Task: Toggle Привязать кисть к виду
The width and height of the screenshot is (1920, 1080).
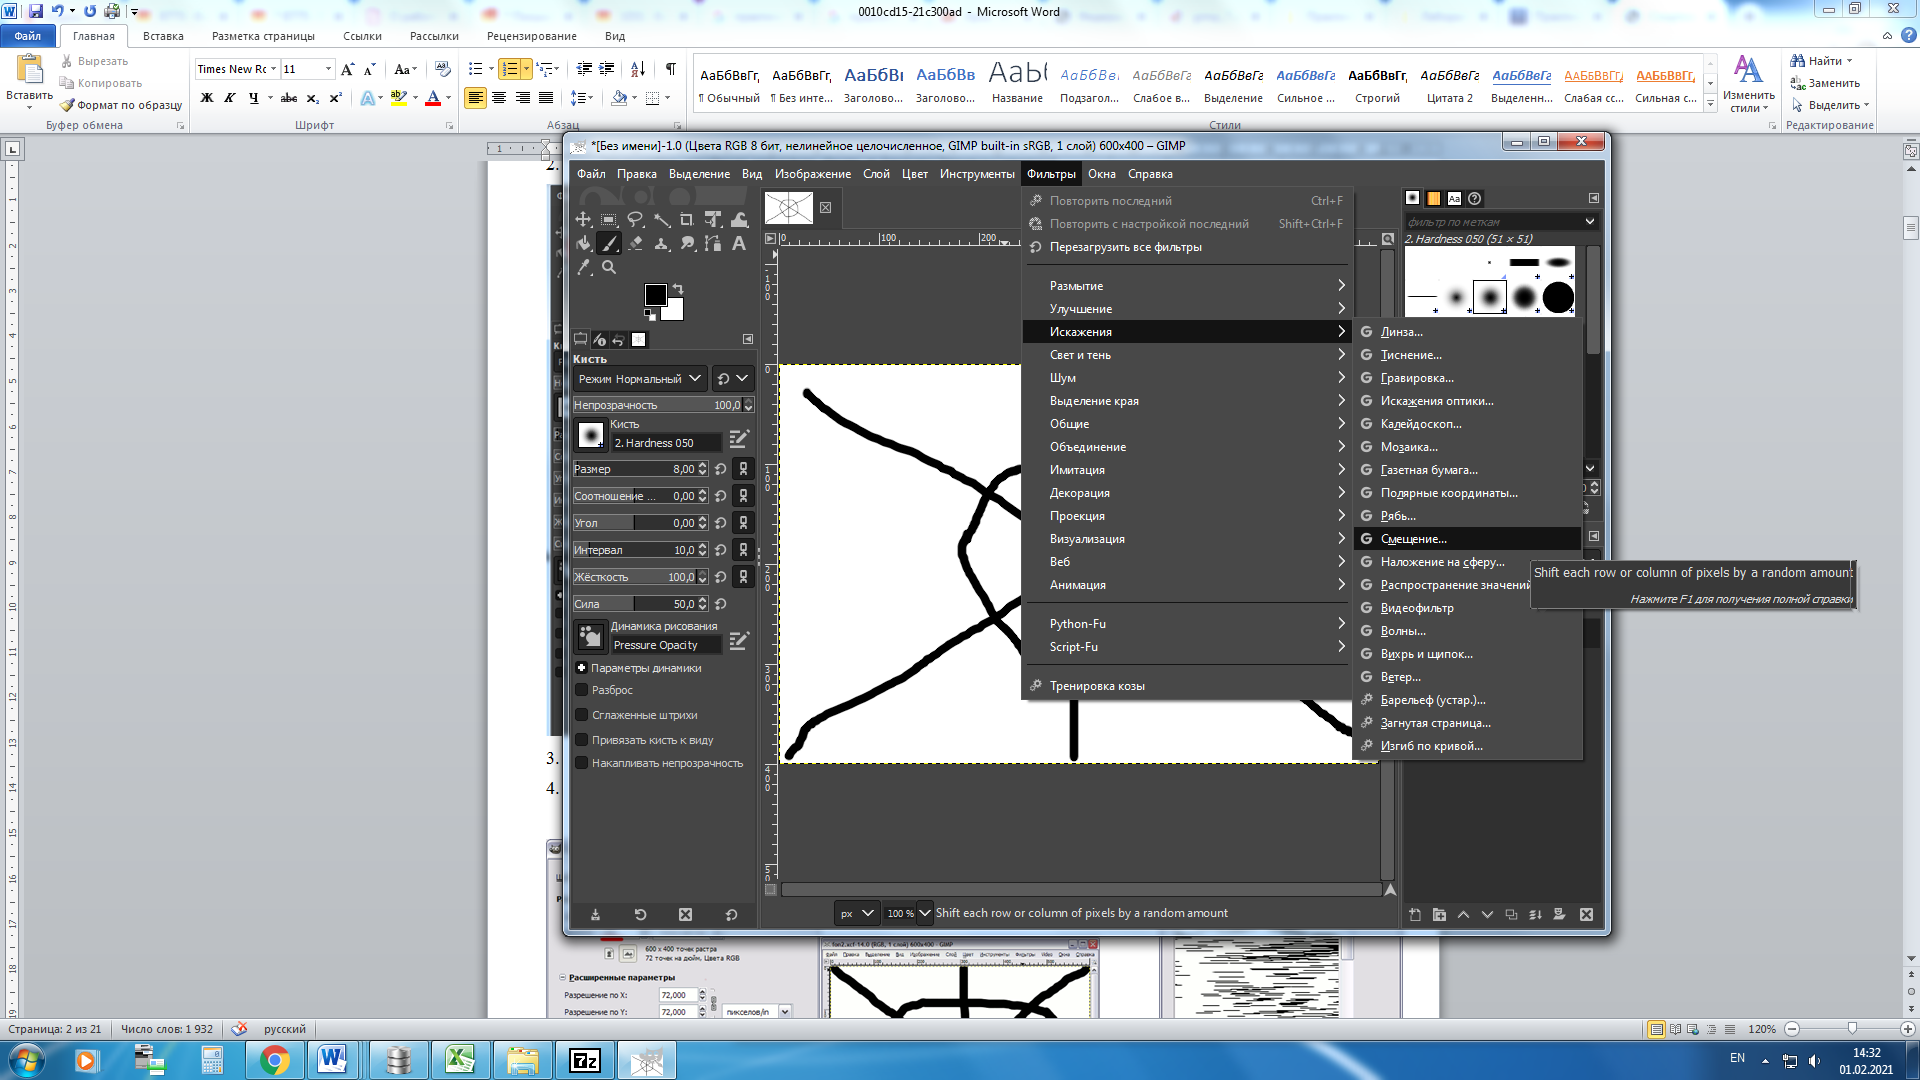Action: [x=583, y=738]
